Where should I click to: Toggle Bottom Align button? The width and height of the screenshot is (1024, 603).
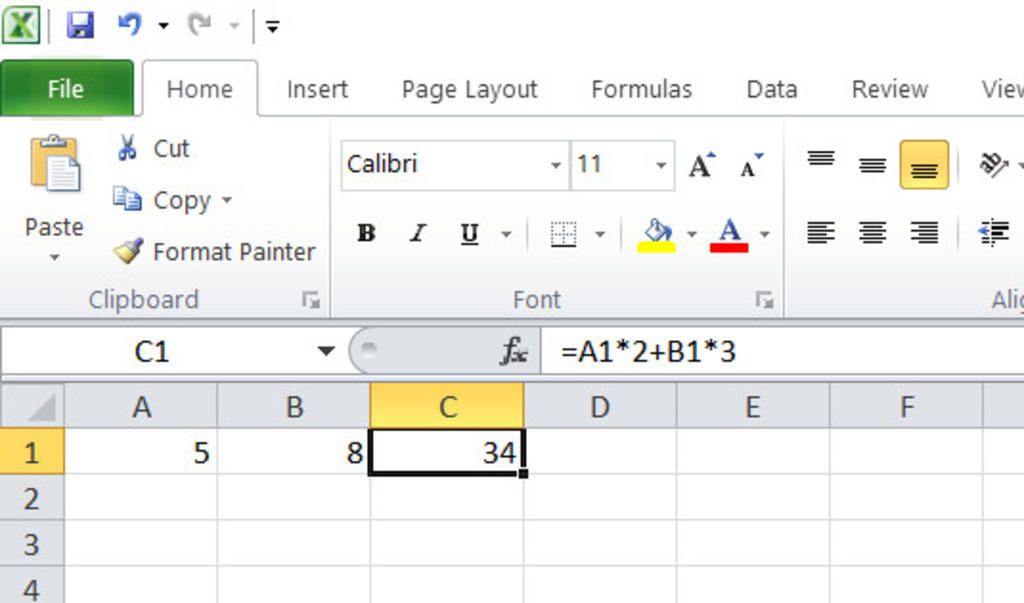[924, 166]
